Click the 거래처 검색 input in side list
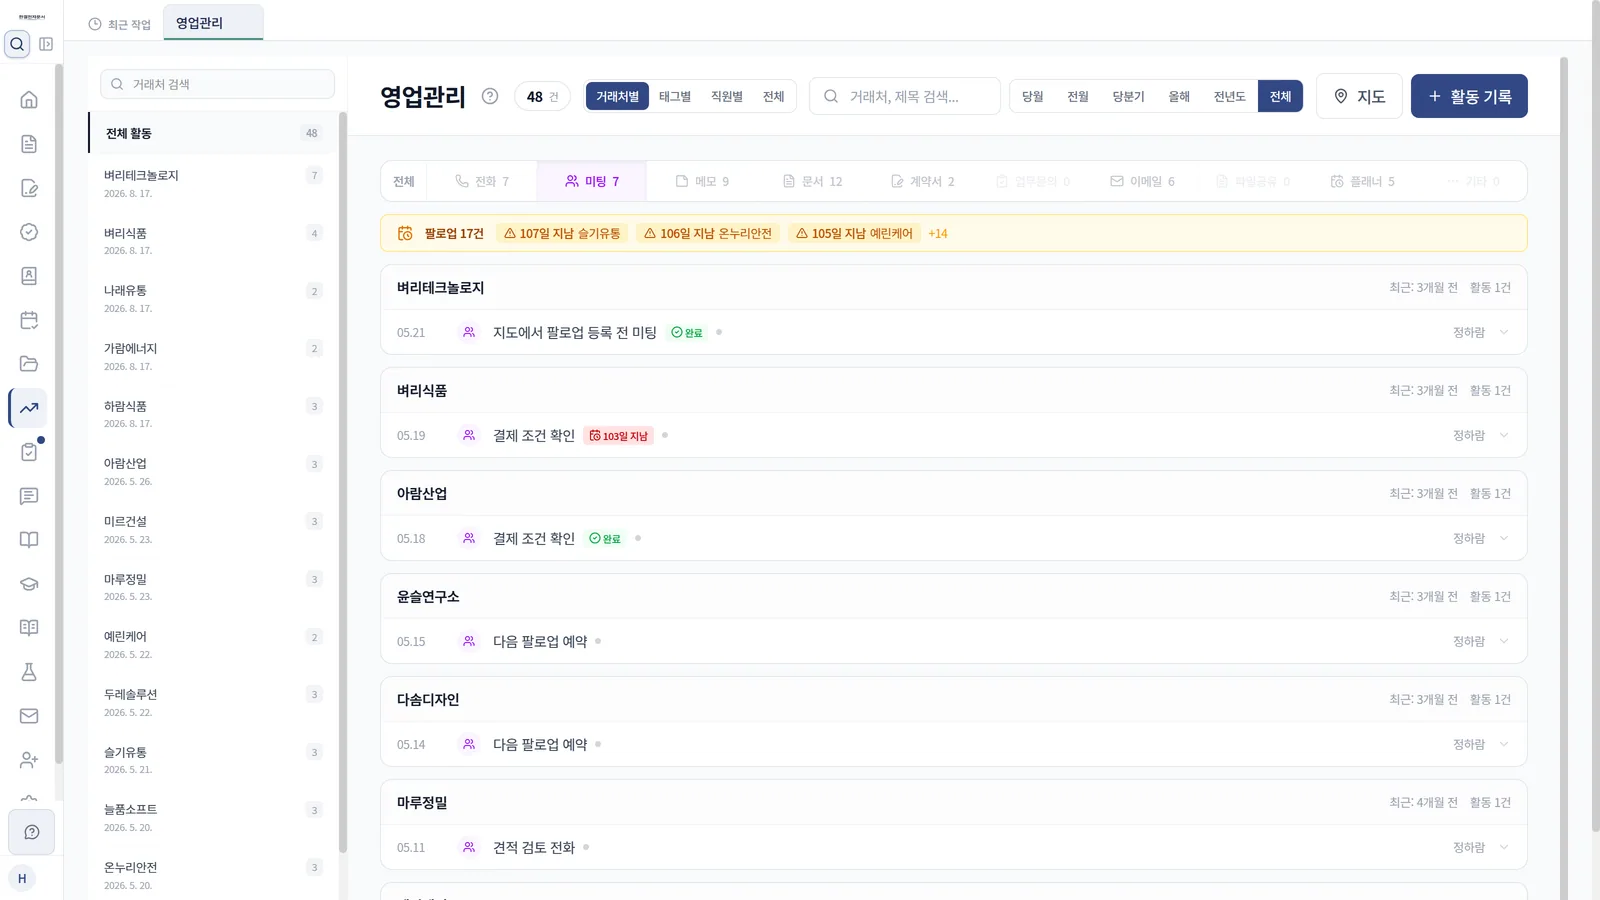The width and height of the screenshot is (1600, 900). 217,84
